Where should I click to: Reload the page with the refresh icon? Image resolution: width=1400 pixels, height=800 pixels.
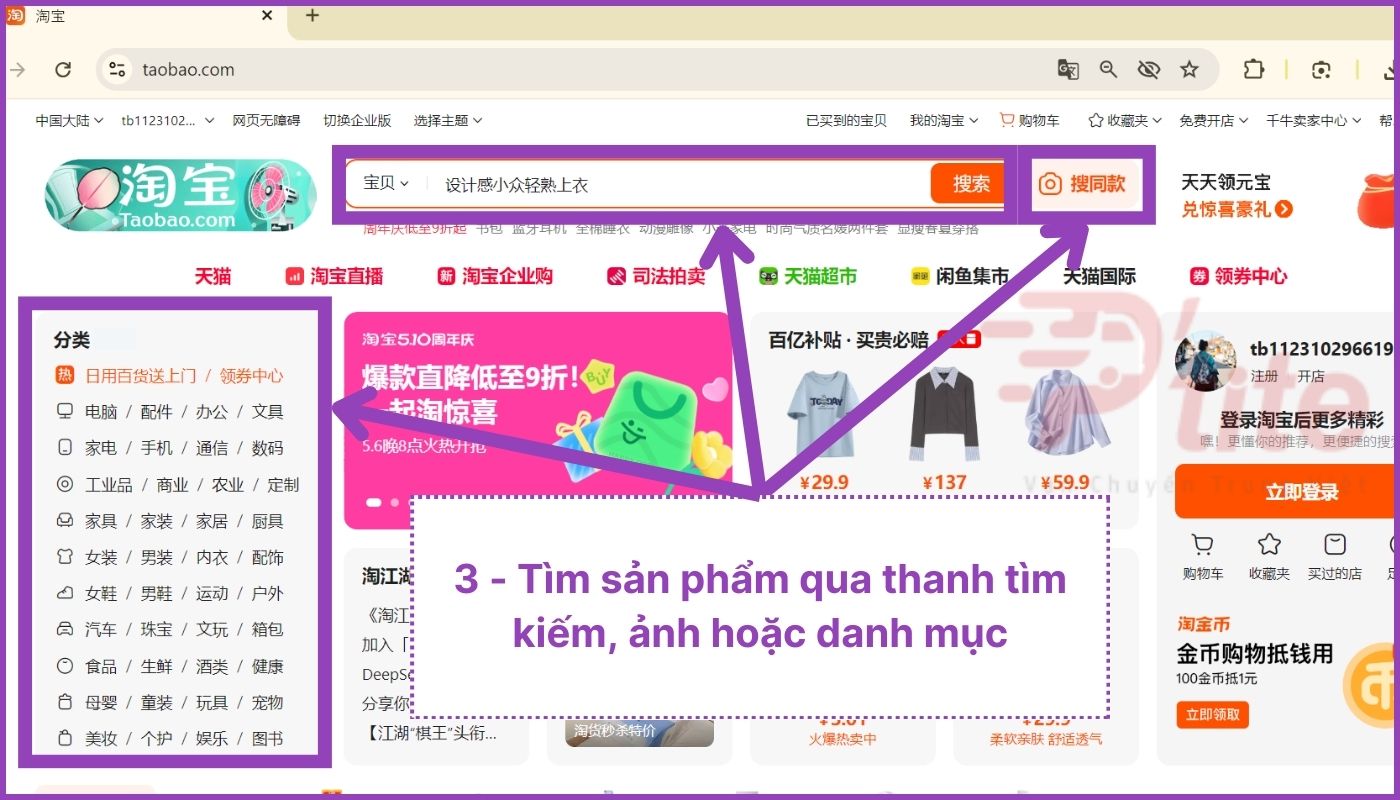(63, 70)
